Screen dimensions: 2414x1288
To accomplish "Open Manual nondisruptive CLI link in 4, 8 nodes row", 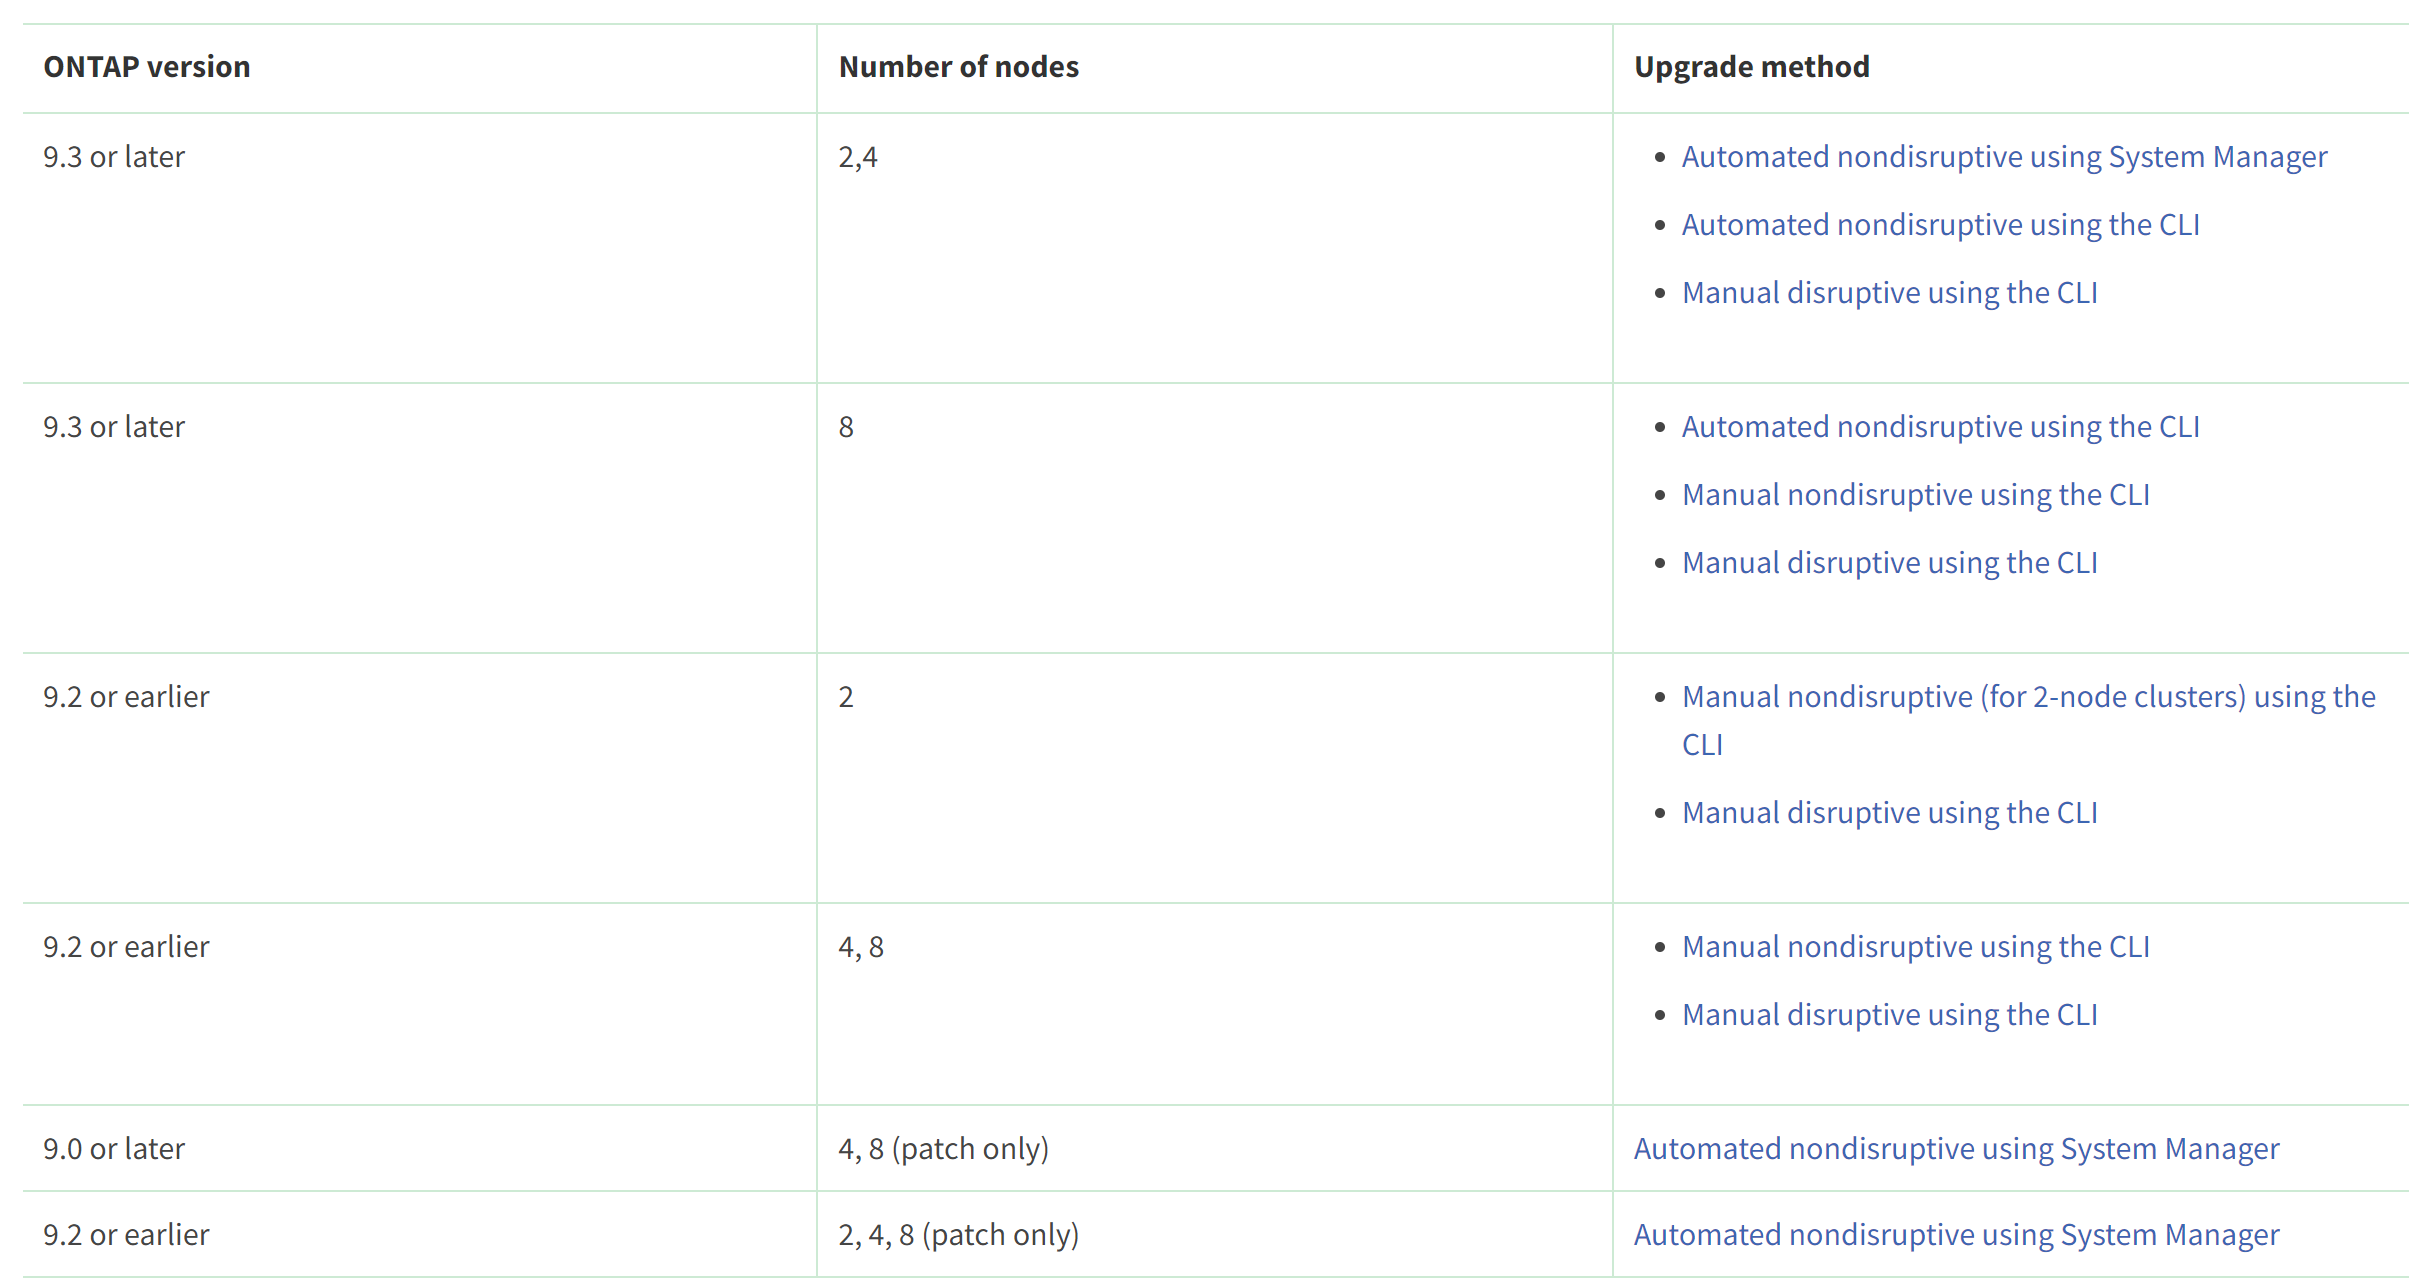I will pos(1915,947).
